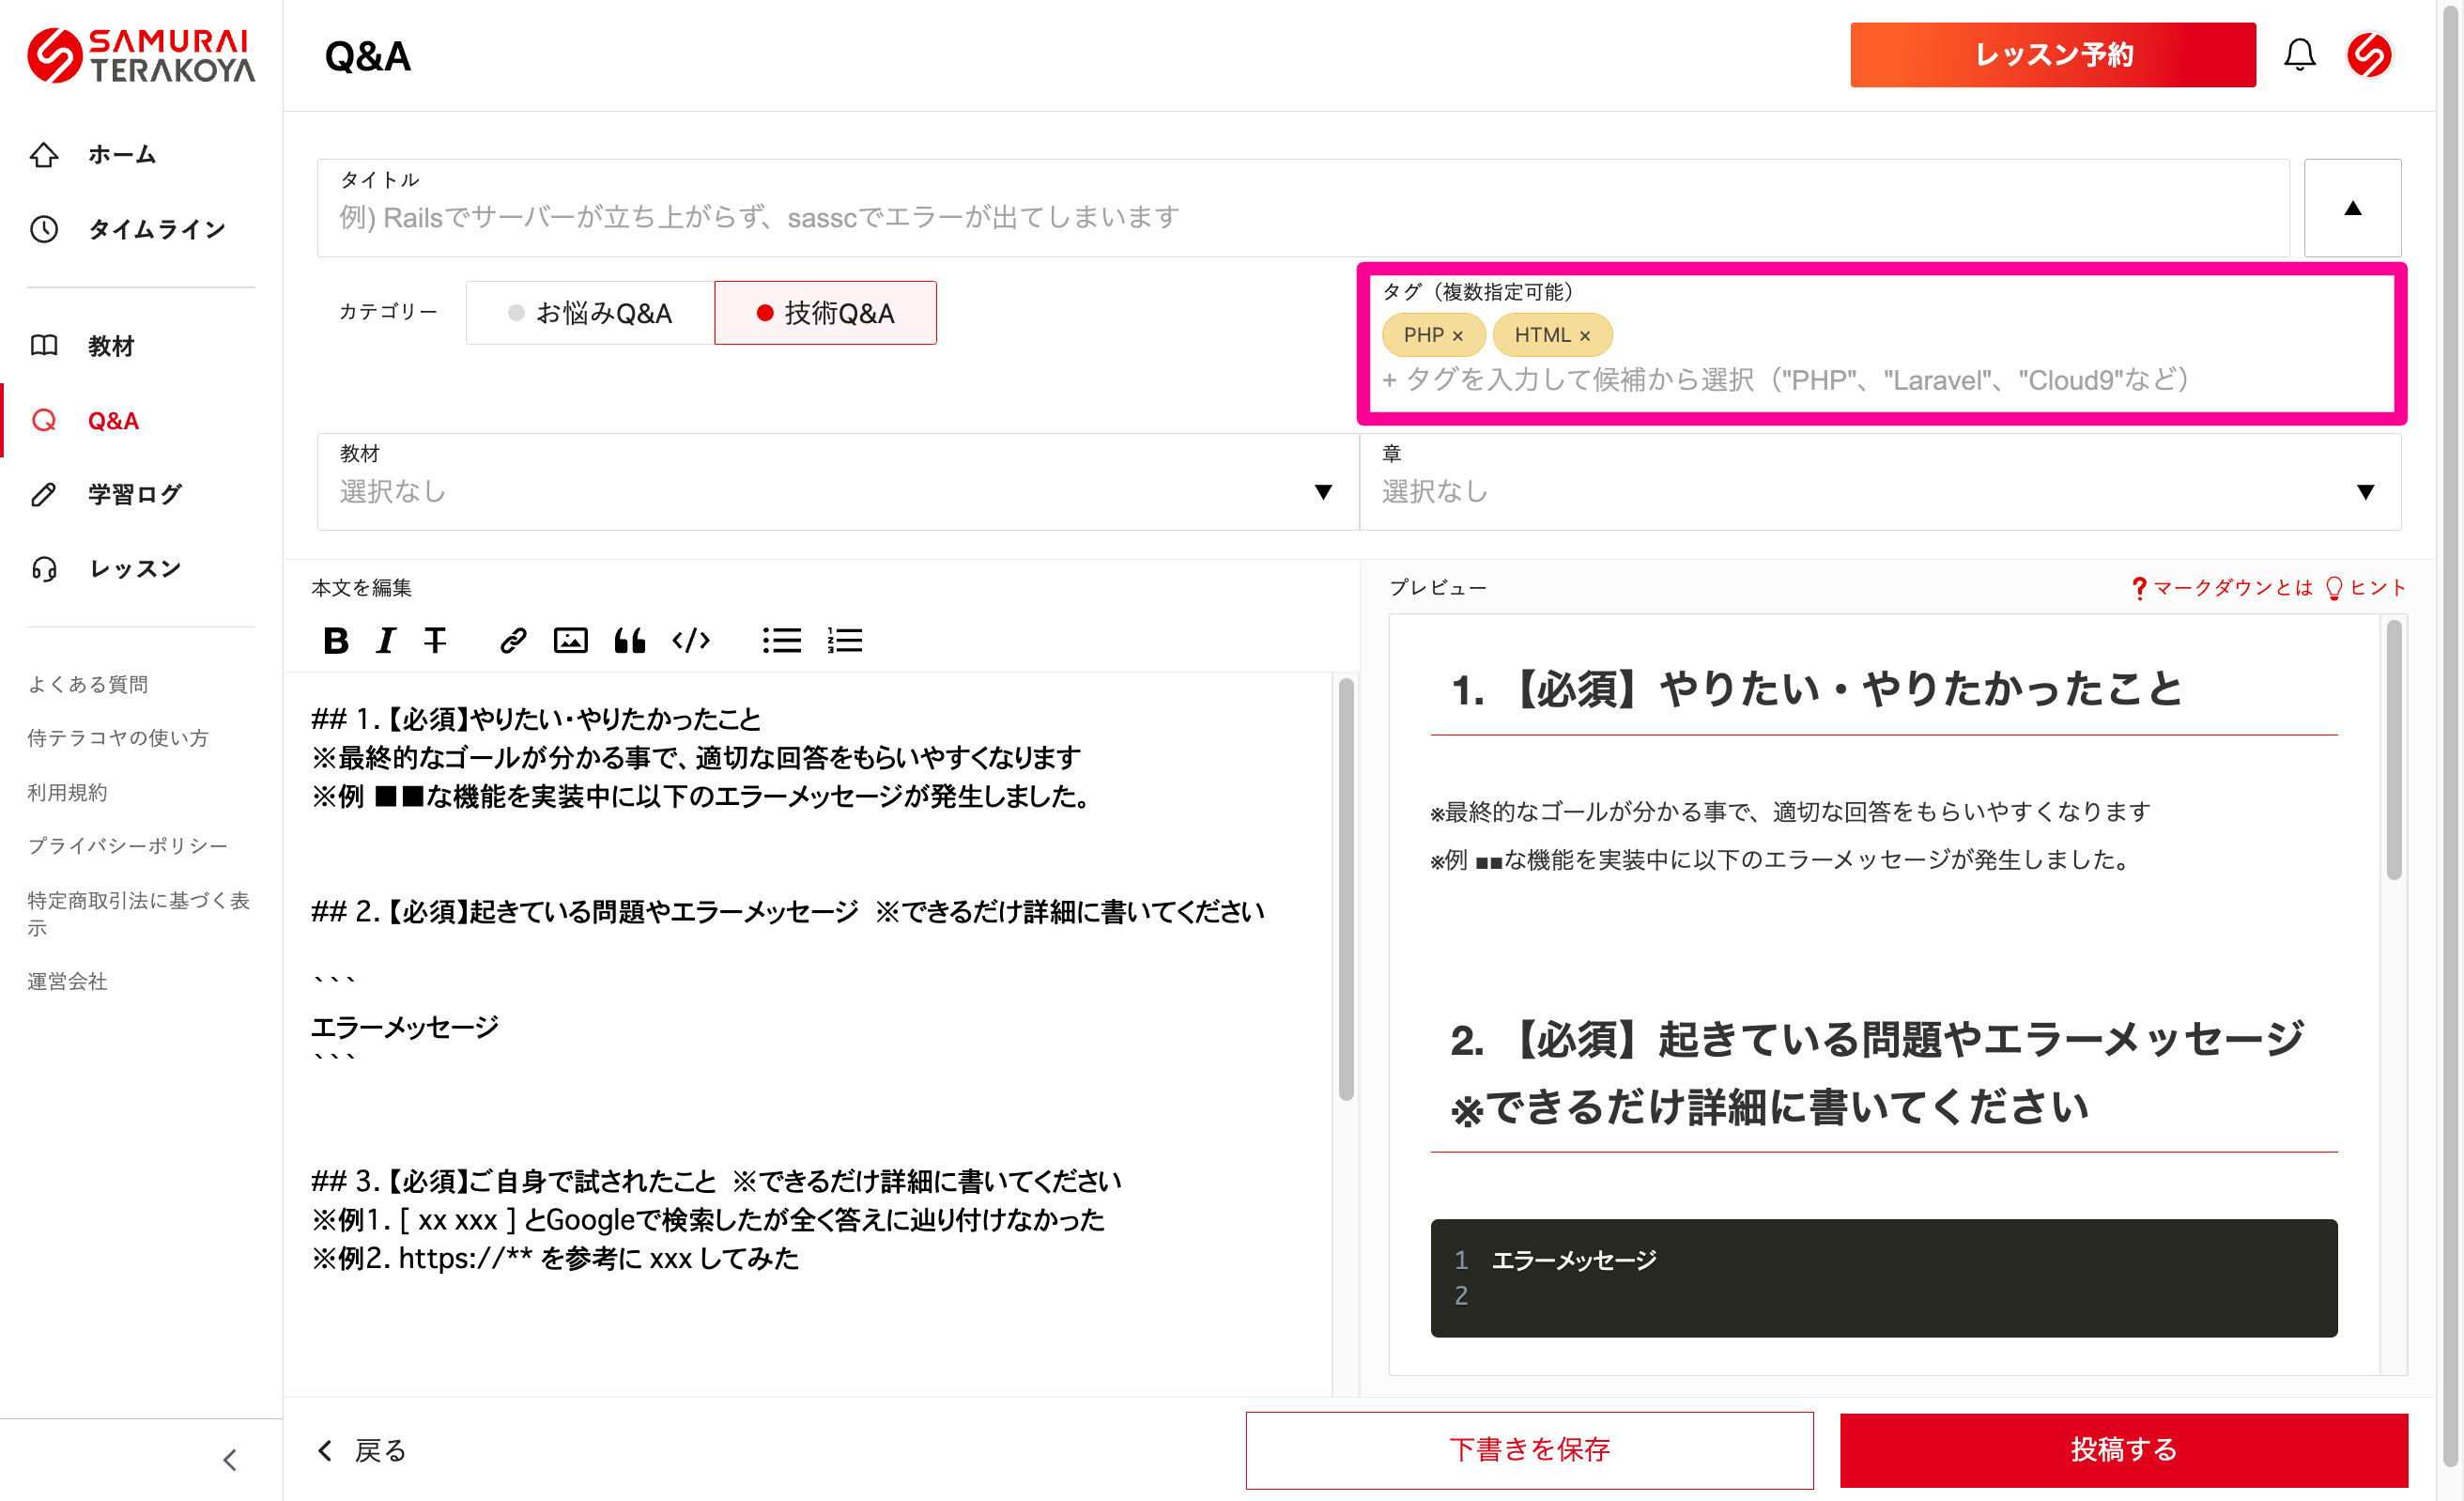The image size is (2464, 1501).
Task: Click the bulleted list icon
Action: point(781,640)
